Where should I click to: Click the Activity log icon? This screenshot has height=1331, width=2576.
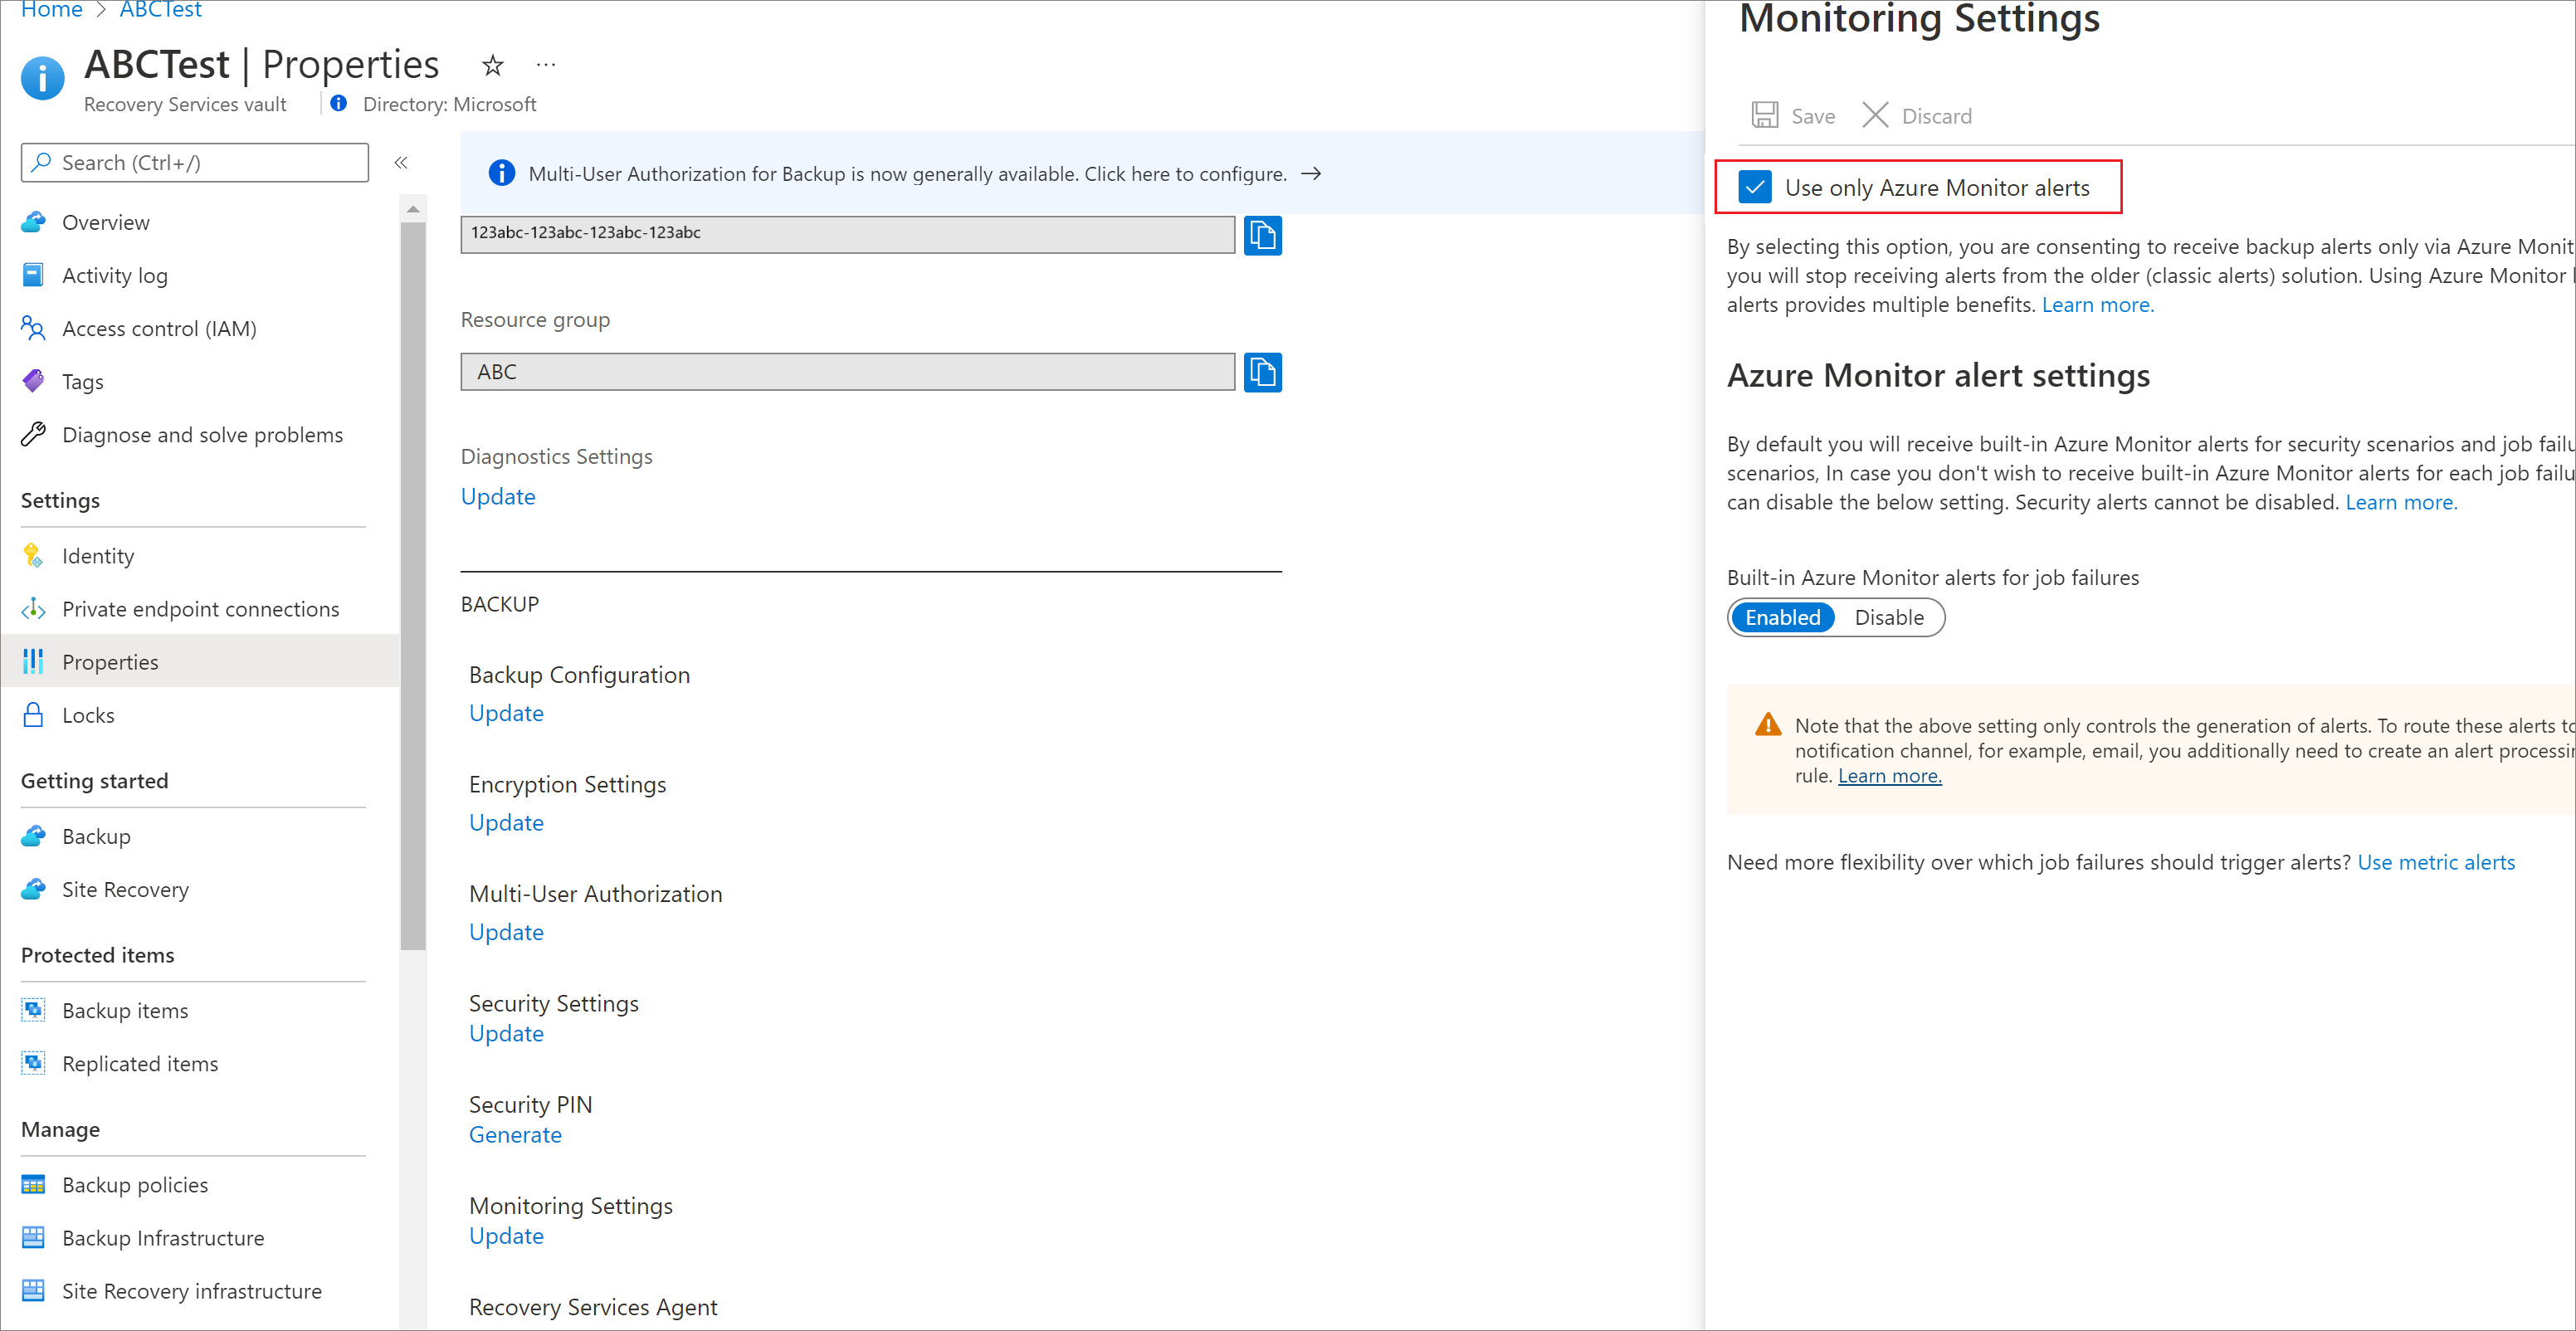point(36,273)
